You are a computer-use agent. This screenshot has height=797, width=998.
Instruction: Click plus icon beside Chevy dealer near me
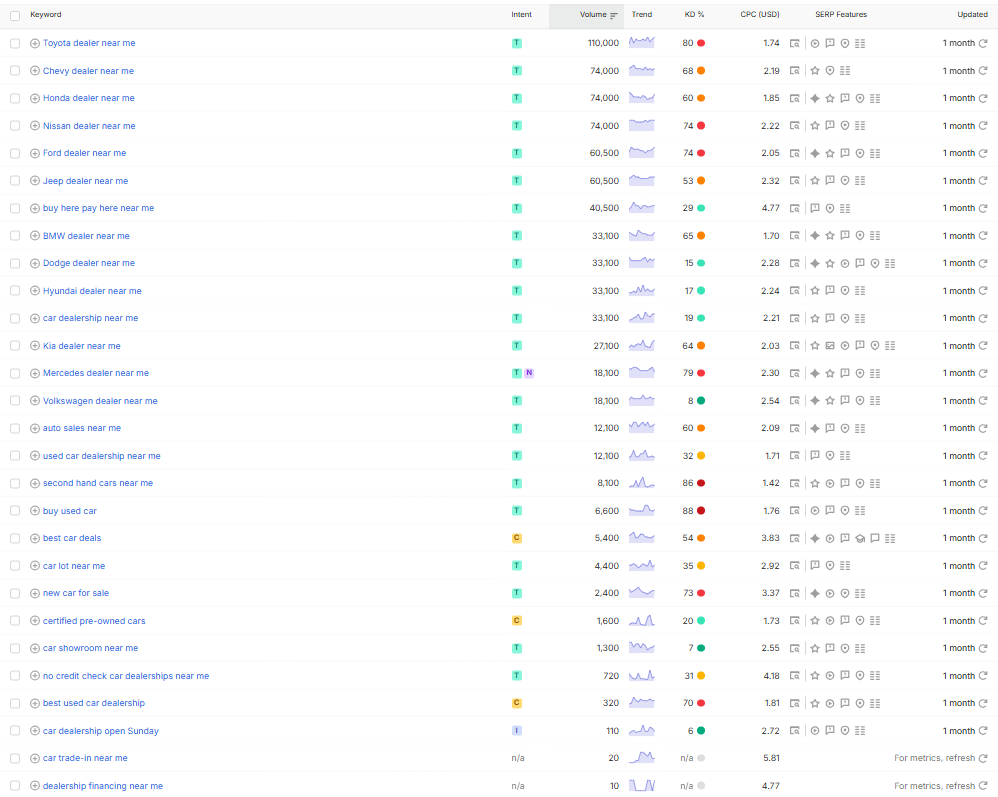[35, 71]
